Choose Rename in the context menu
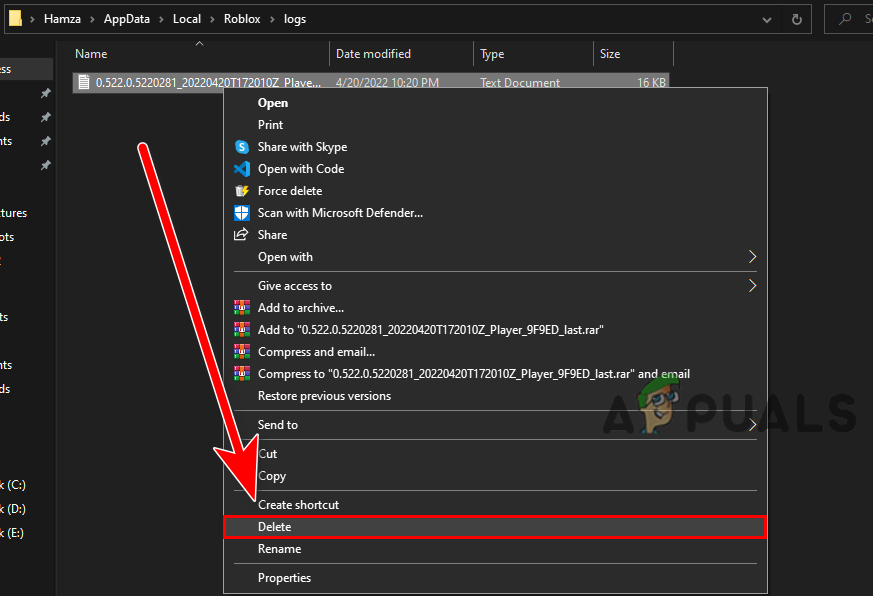 (x=279, y=549)
